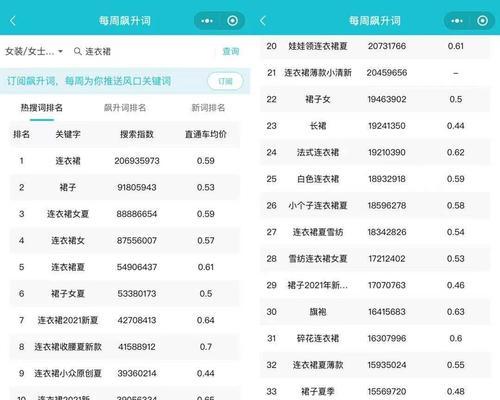The width and height of the screenshot is (500, 400).
Task: Click search index 54906437
Action: click(137, 267)
